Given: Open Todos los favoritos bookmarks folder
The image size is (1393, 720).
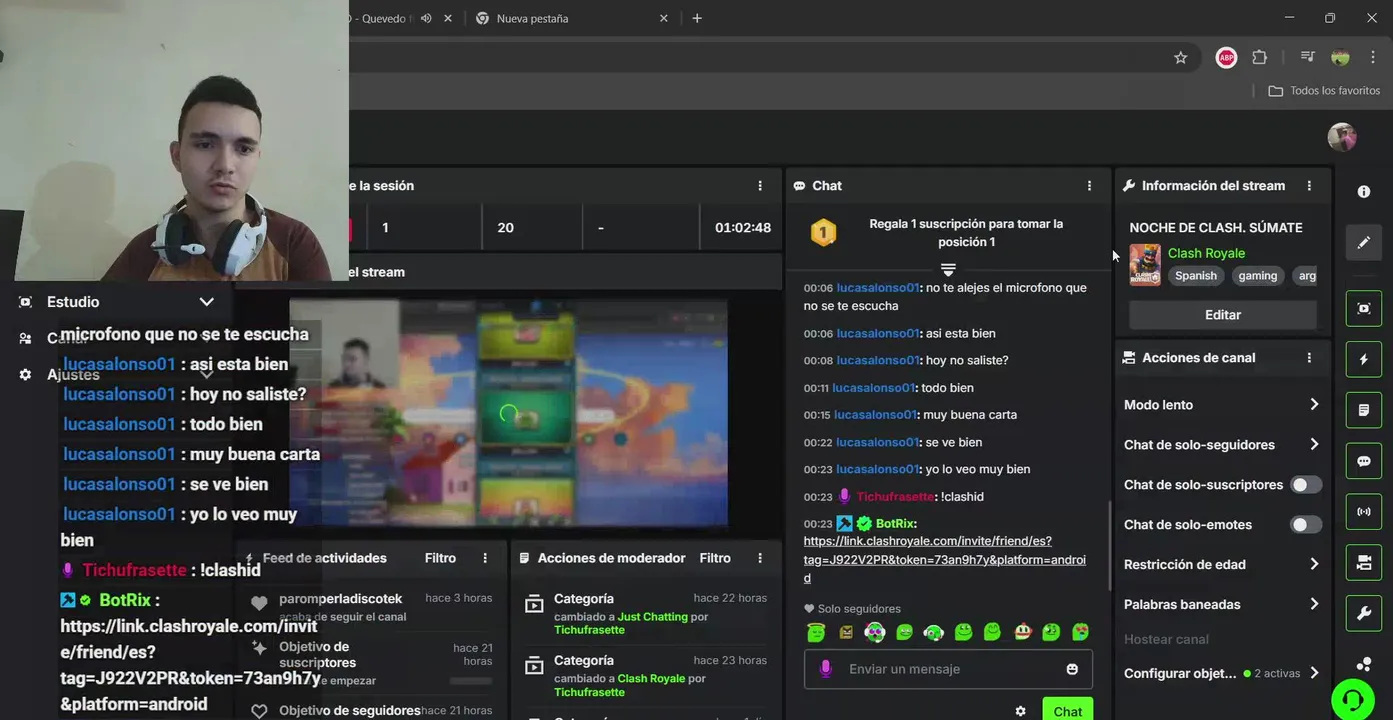Looking at the screenshot, I should [x=1324, y=91].
